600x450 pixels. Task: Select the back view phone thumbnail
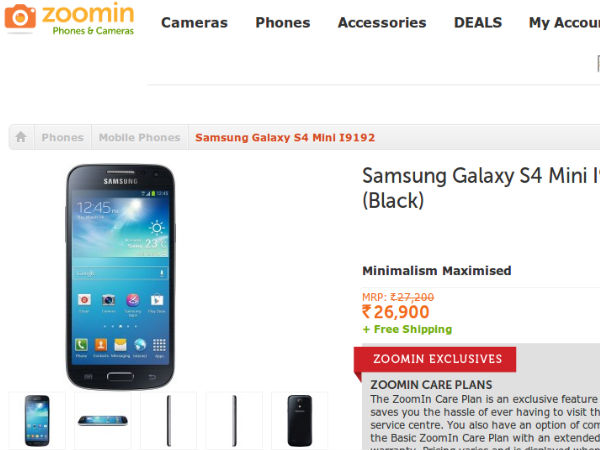(299, 421)
